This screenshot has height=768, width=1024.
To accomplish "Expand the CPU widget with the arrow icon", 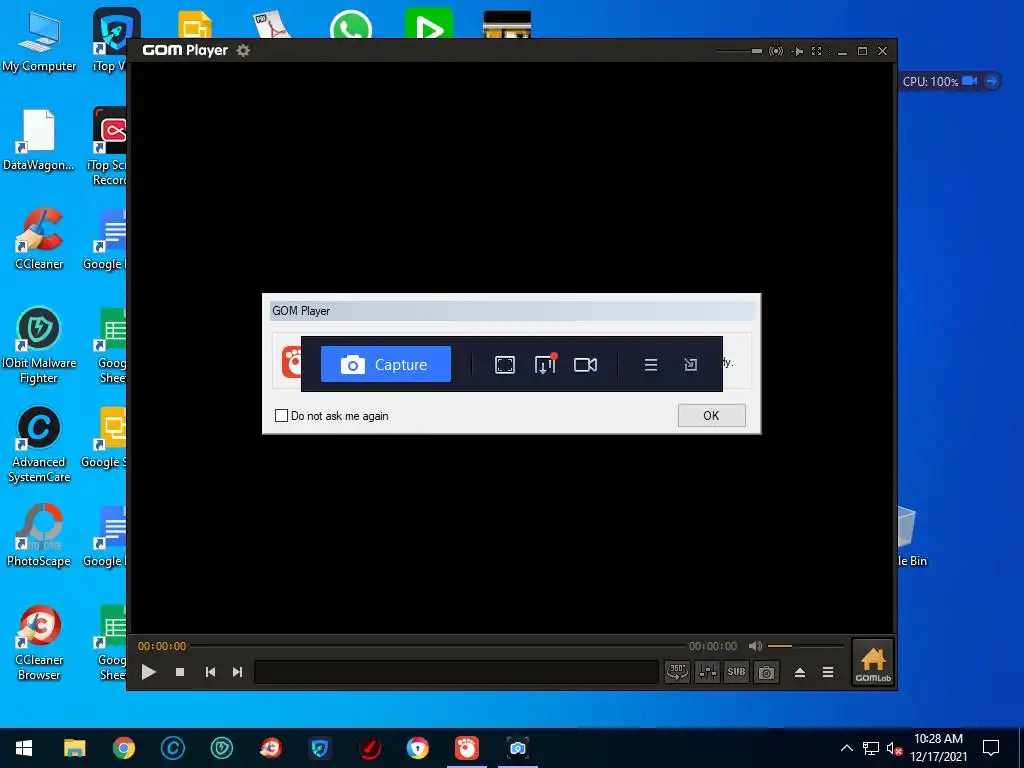I will [x=991, y=81].
